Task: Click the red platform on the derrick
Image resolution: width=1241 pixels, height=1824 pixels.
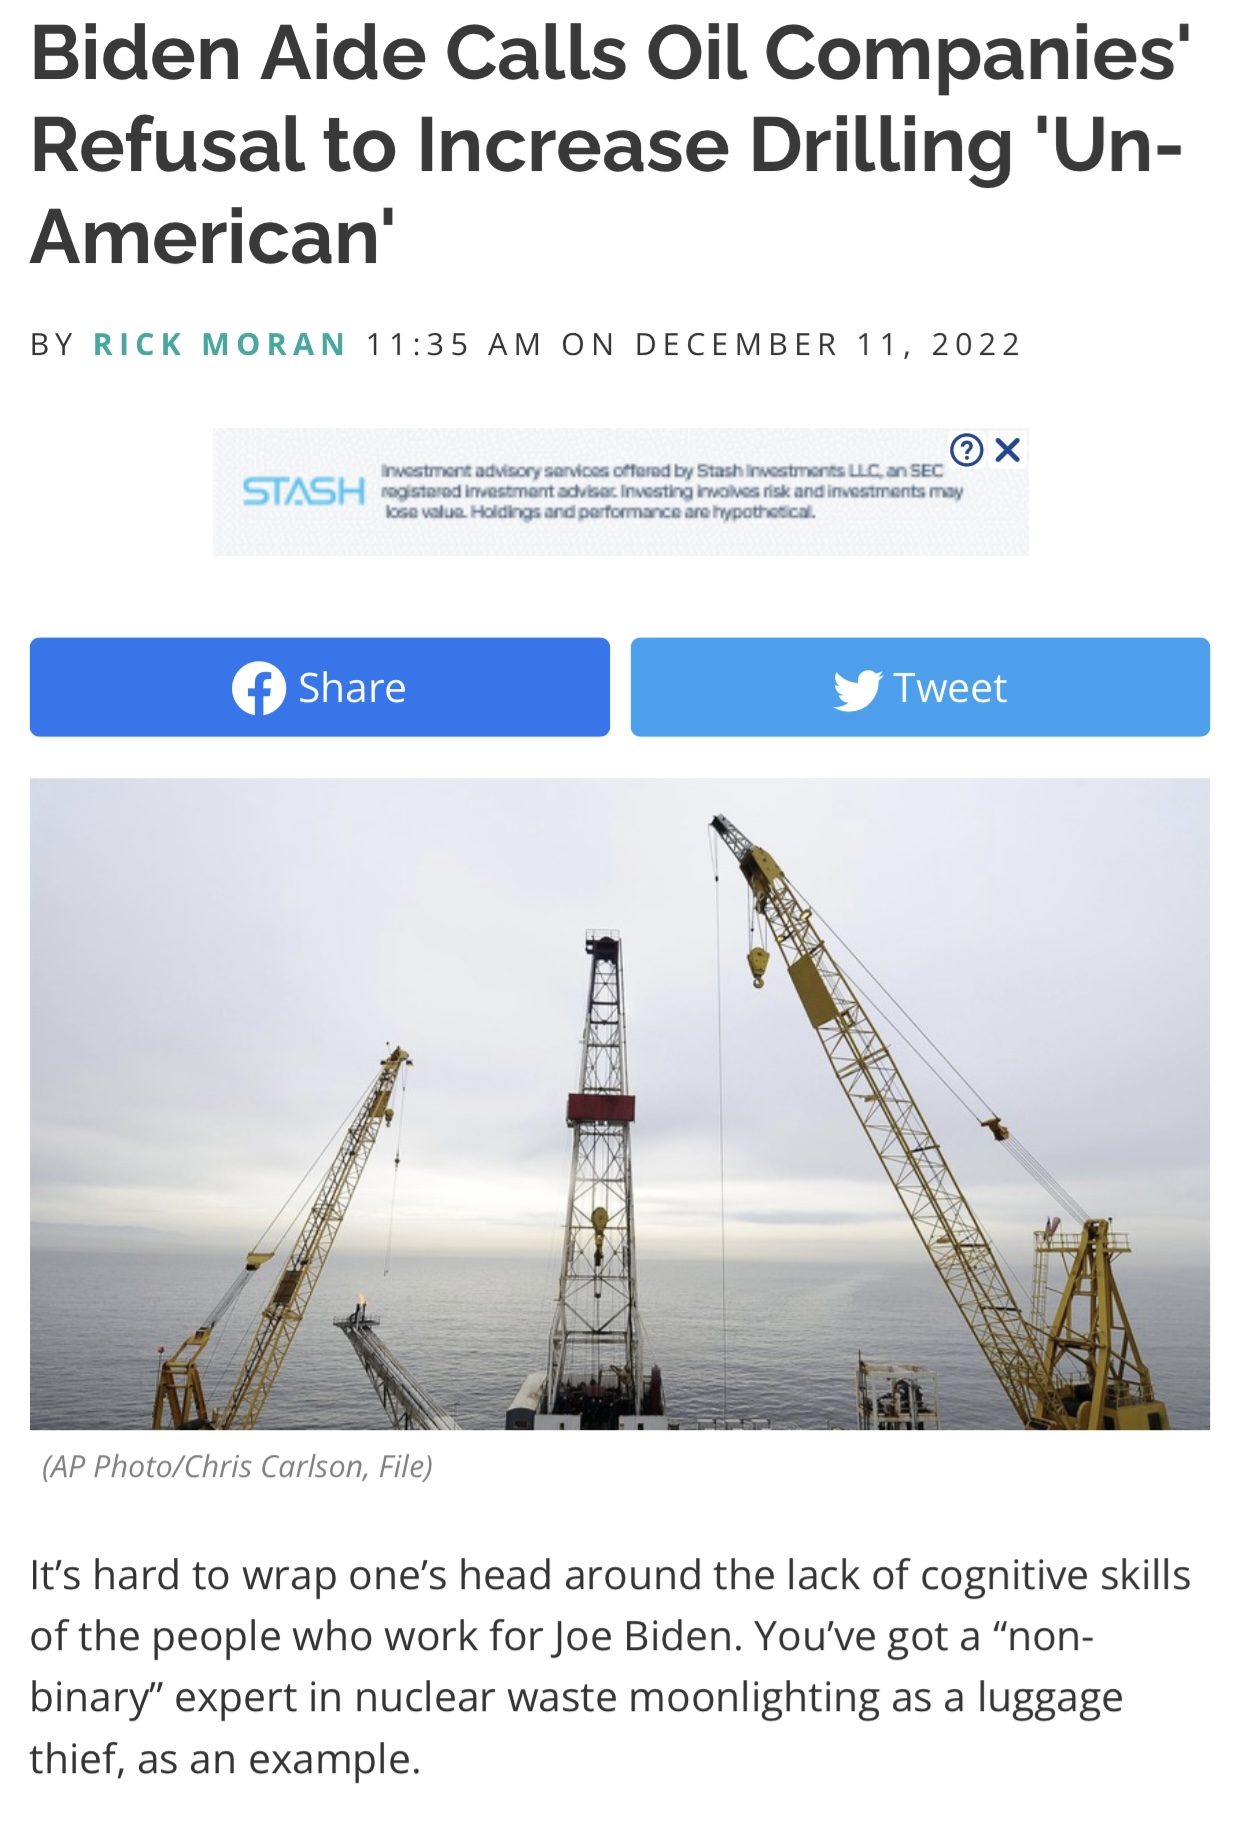Action: (x=601, y=1108)
